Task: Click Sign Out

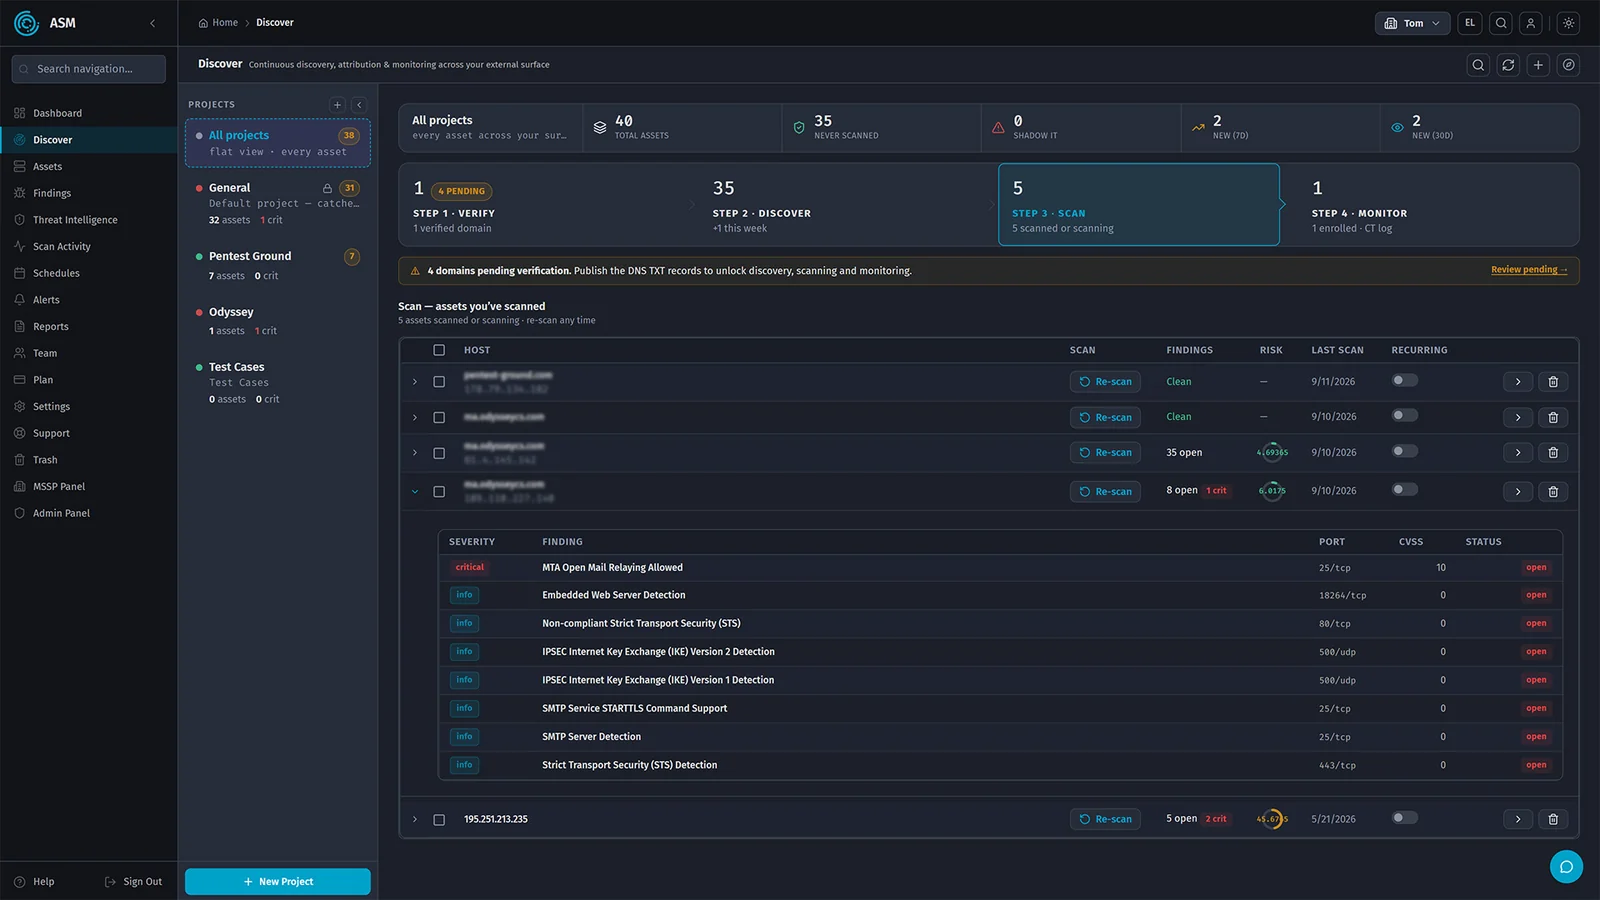Action: tap(133, 882)
